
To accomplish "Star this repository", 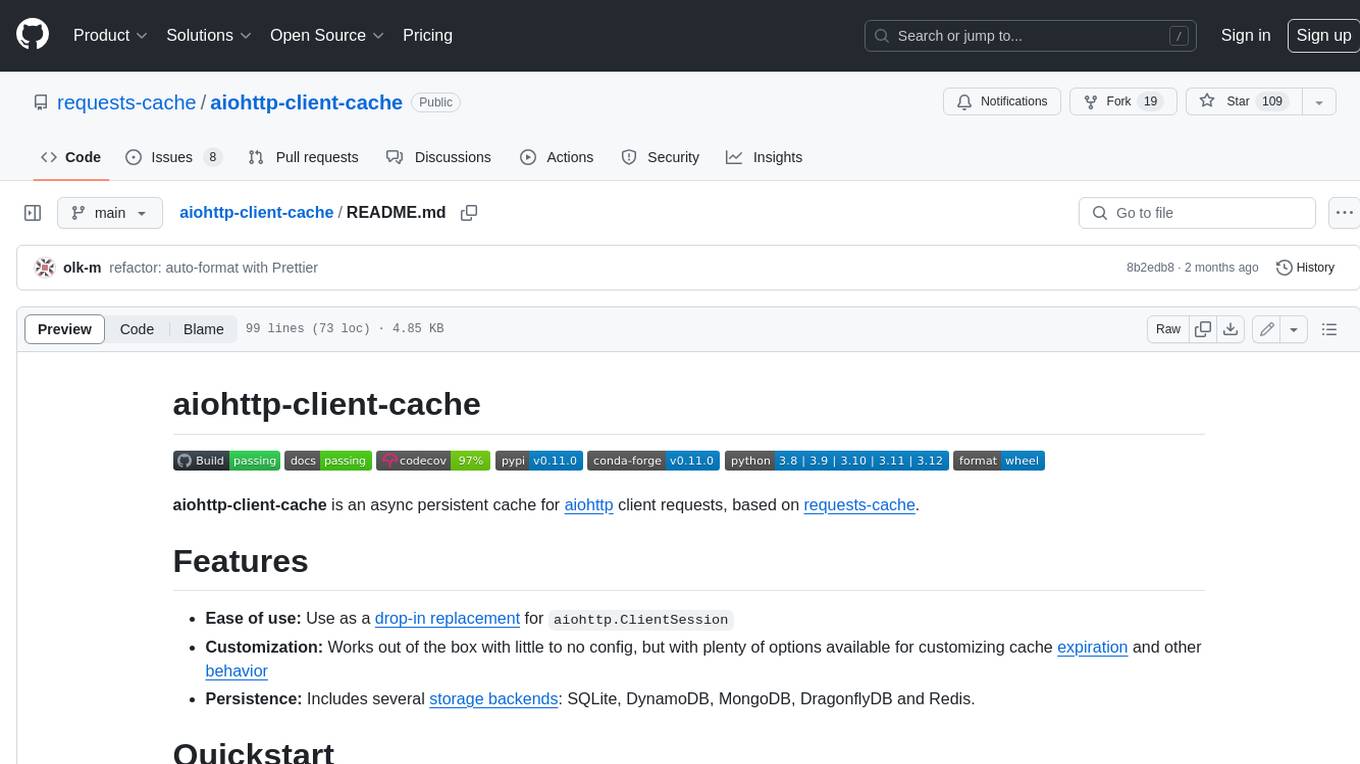I will 1243,102.
